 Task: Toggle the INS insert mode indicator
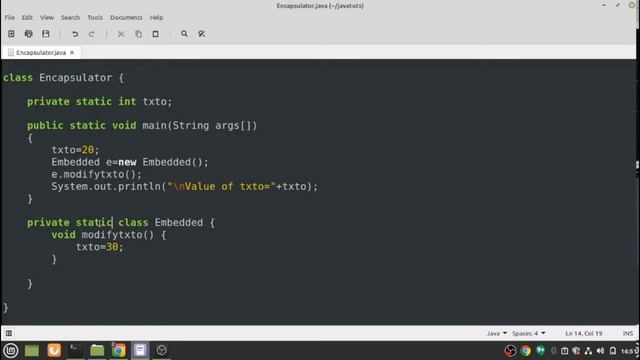point(628,333)
